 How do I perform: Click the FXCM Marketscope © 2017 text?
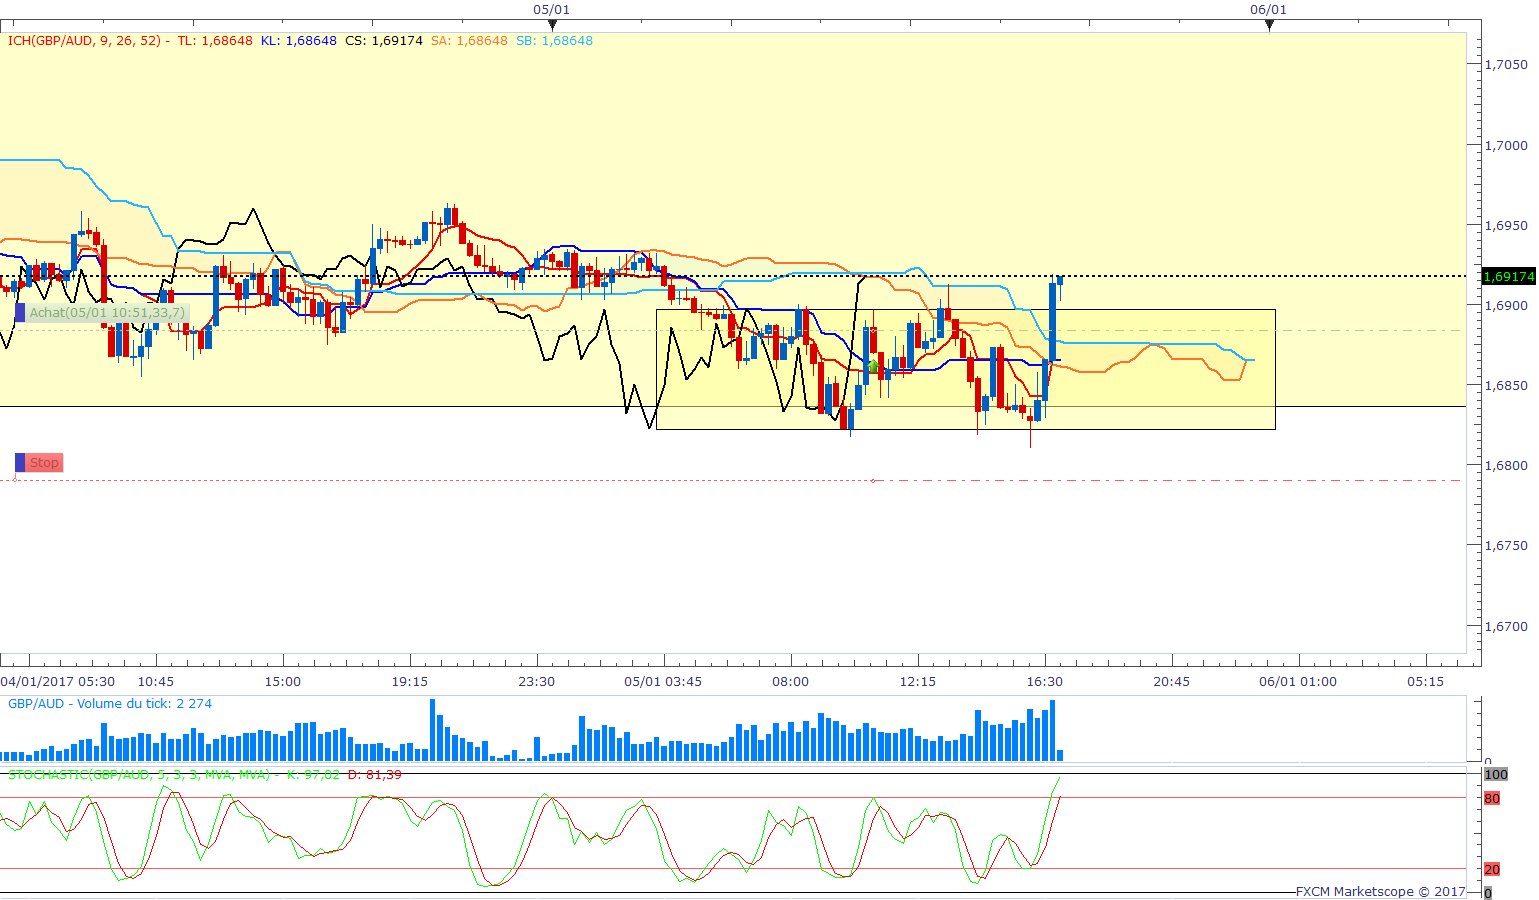coord(1380,891)
